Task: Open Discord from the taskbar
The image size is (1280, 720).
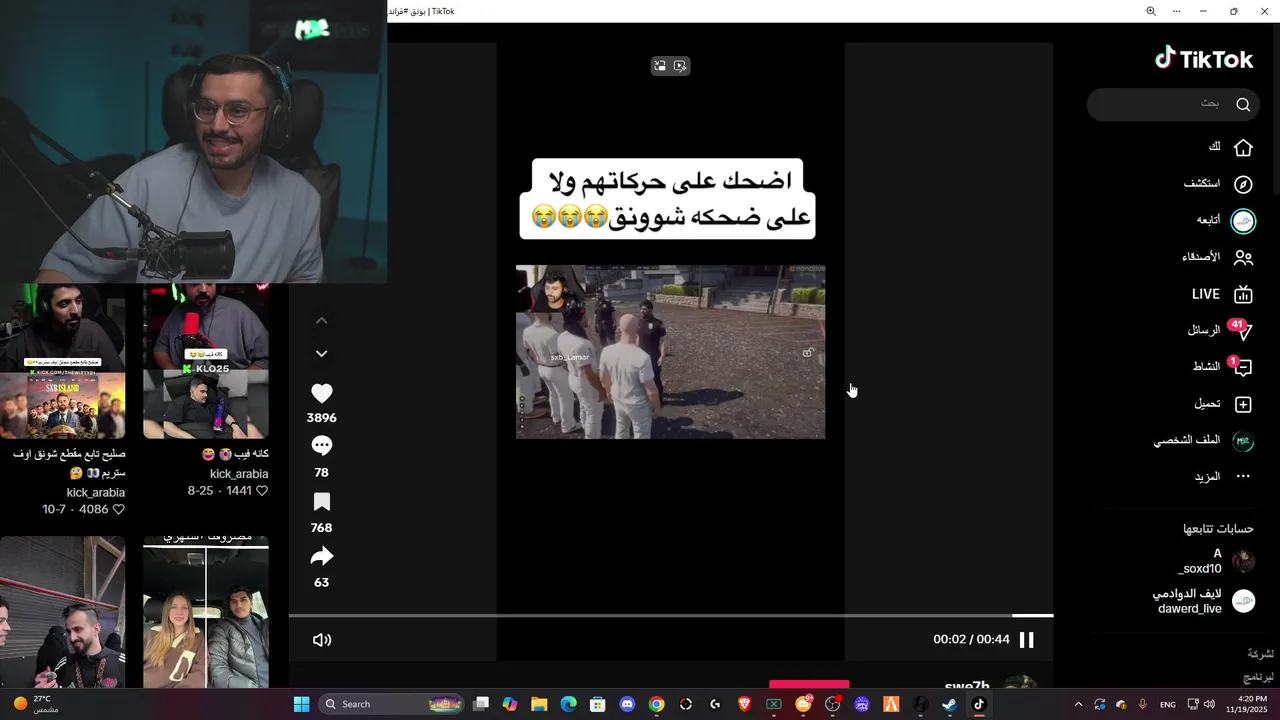Action: click(627, 704)
